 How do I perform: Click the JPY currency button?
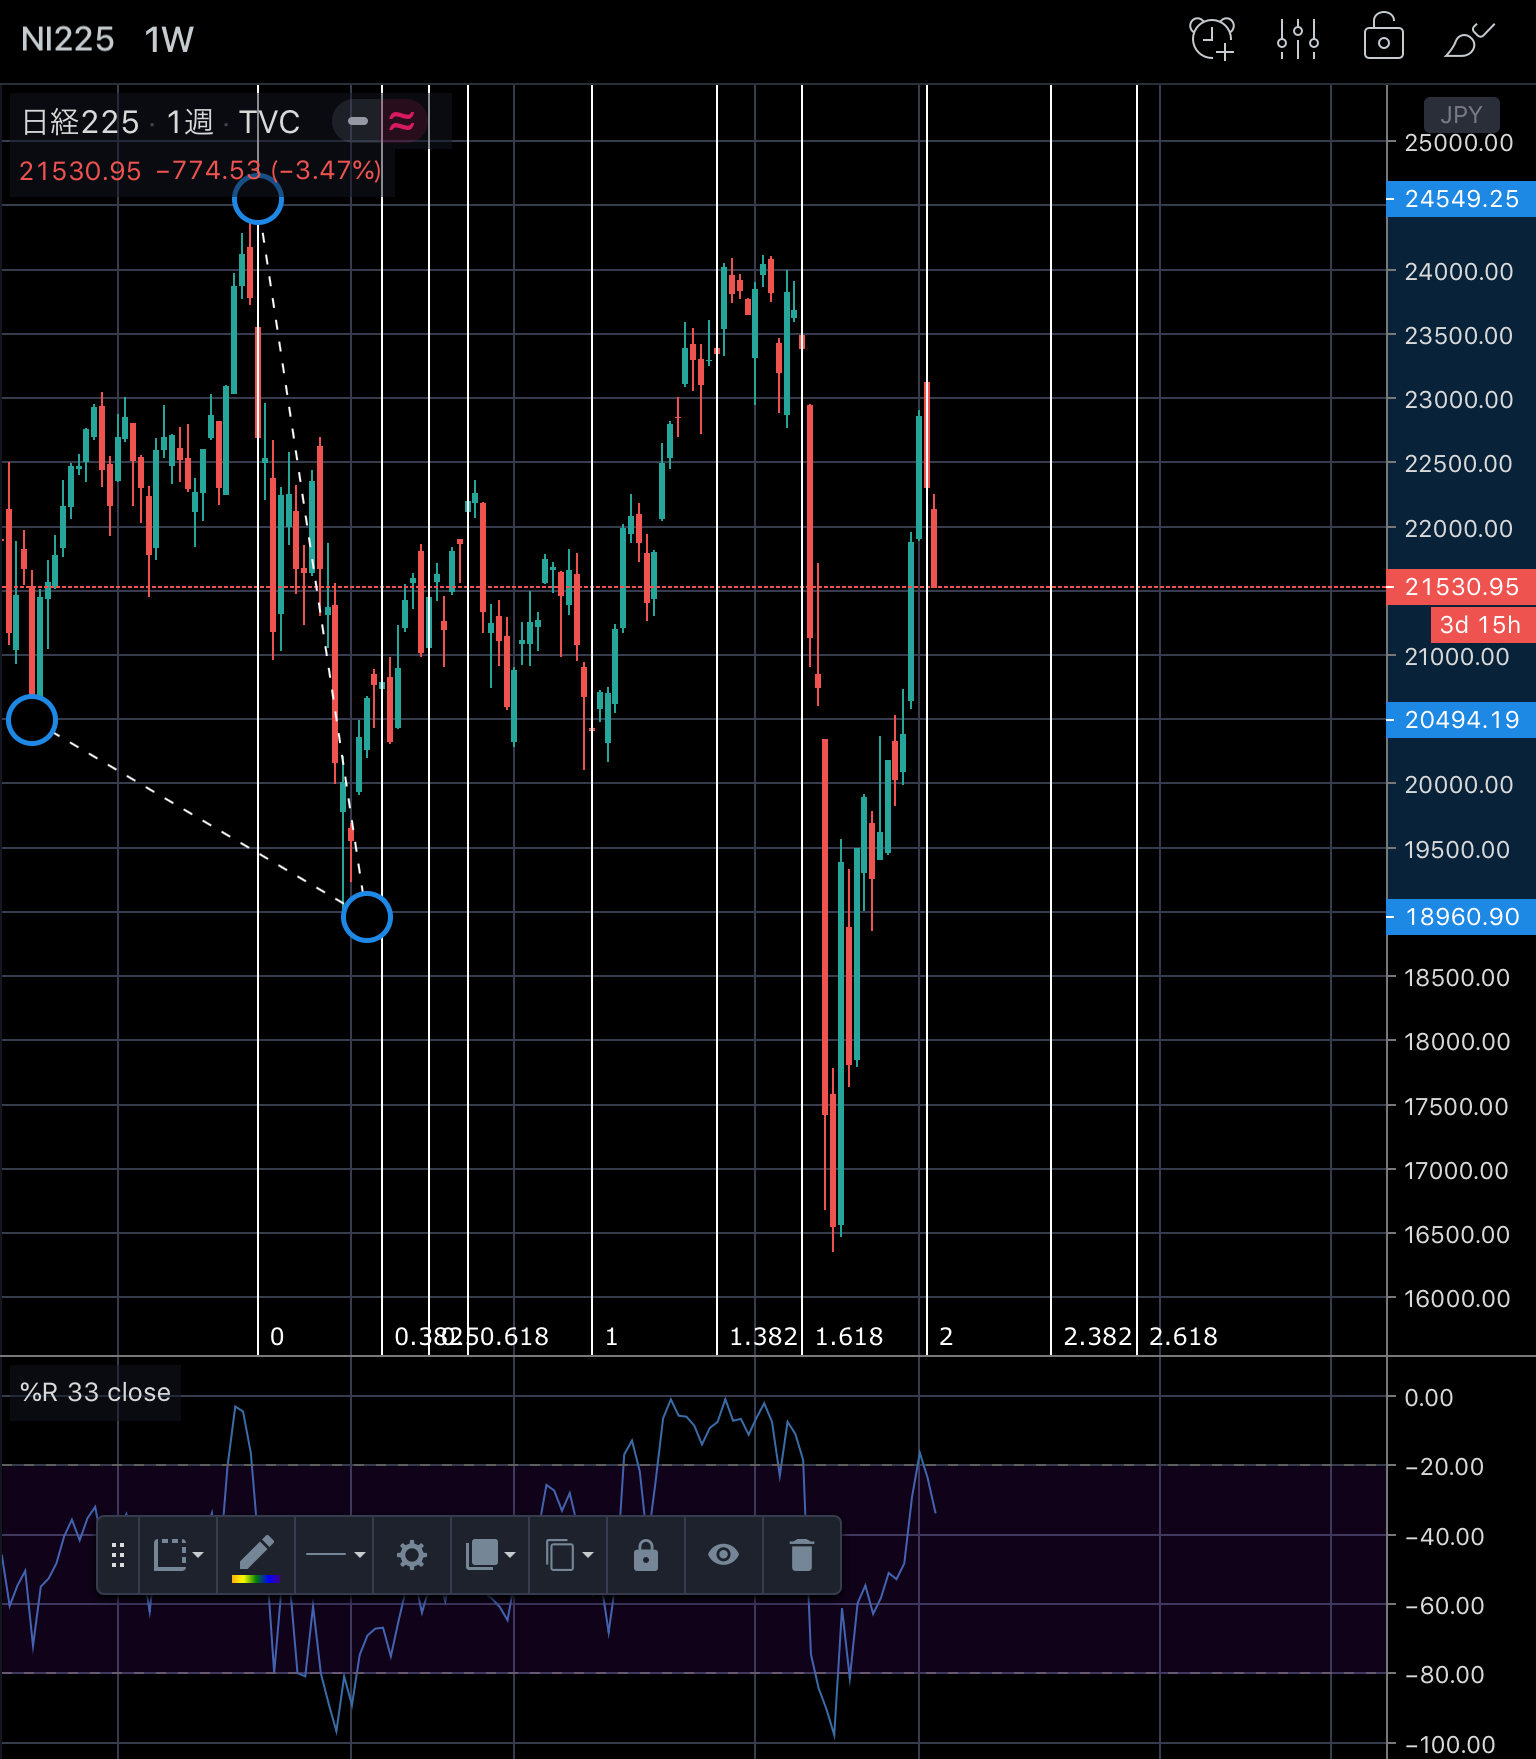[1460, 114]
